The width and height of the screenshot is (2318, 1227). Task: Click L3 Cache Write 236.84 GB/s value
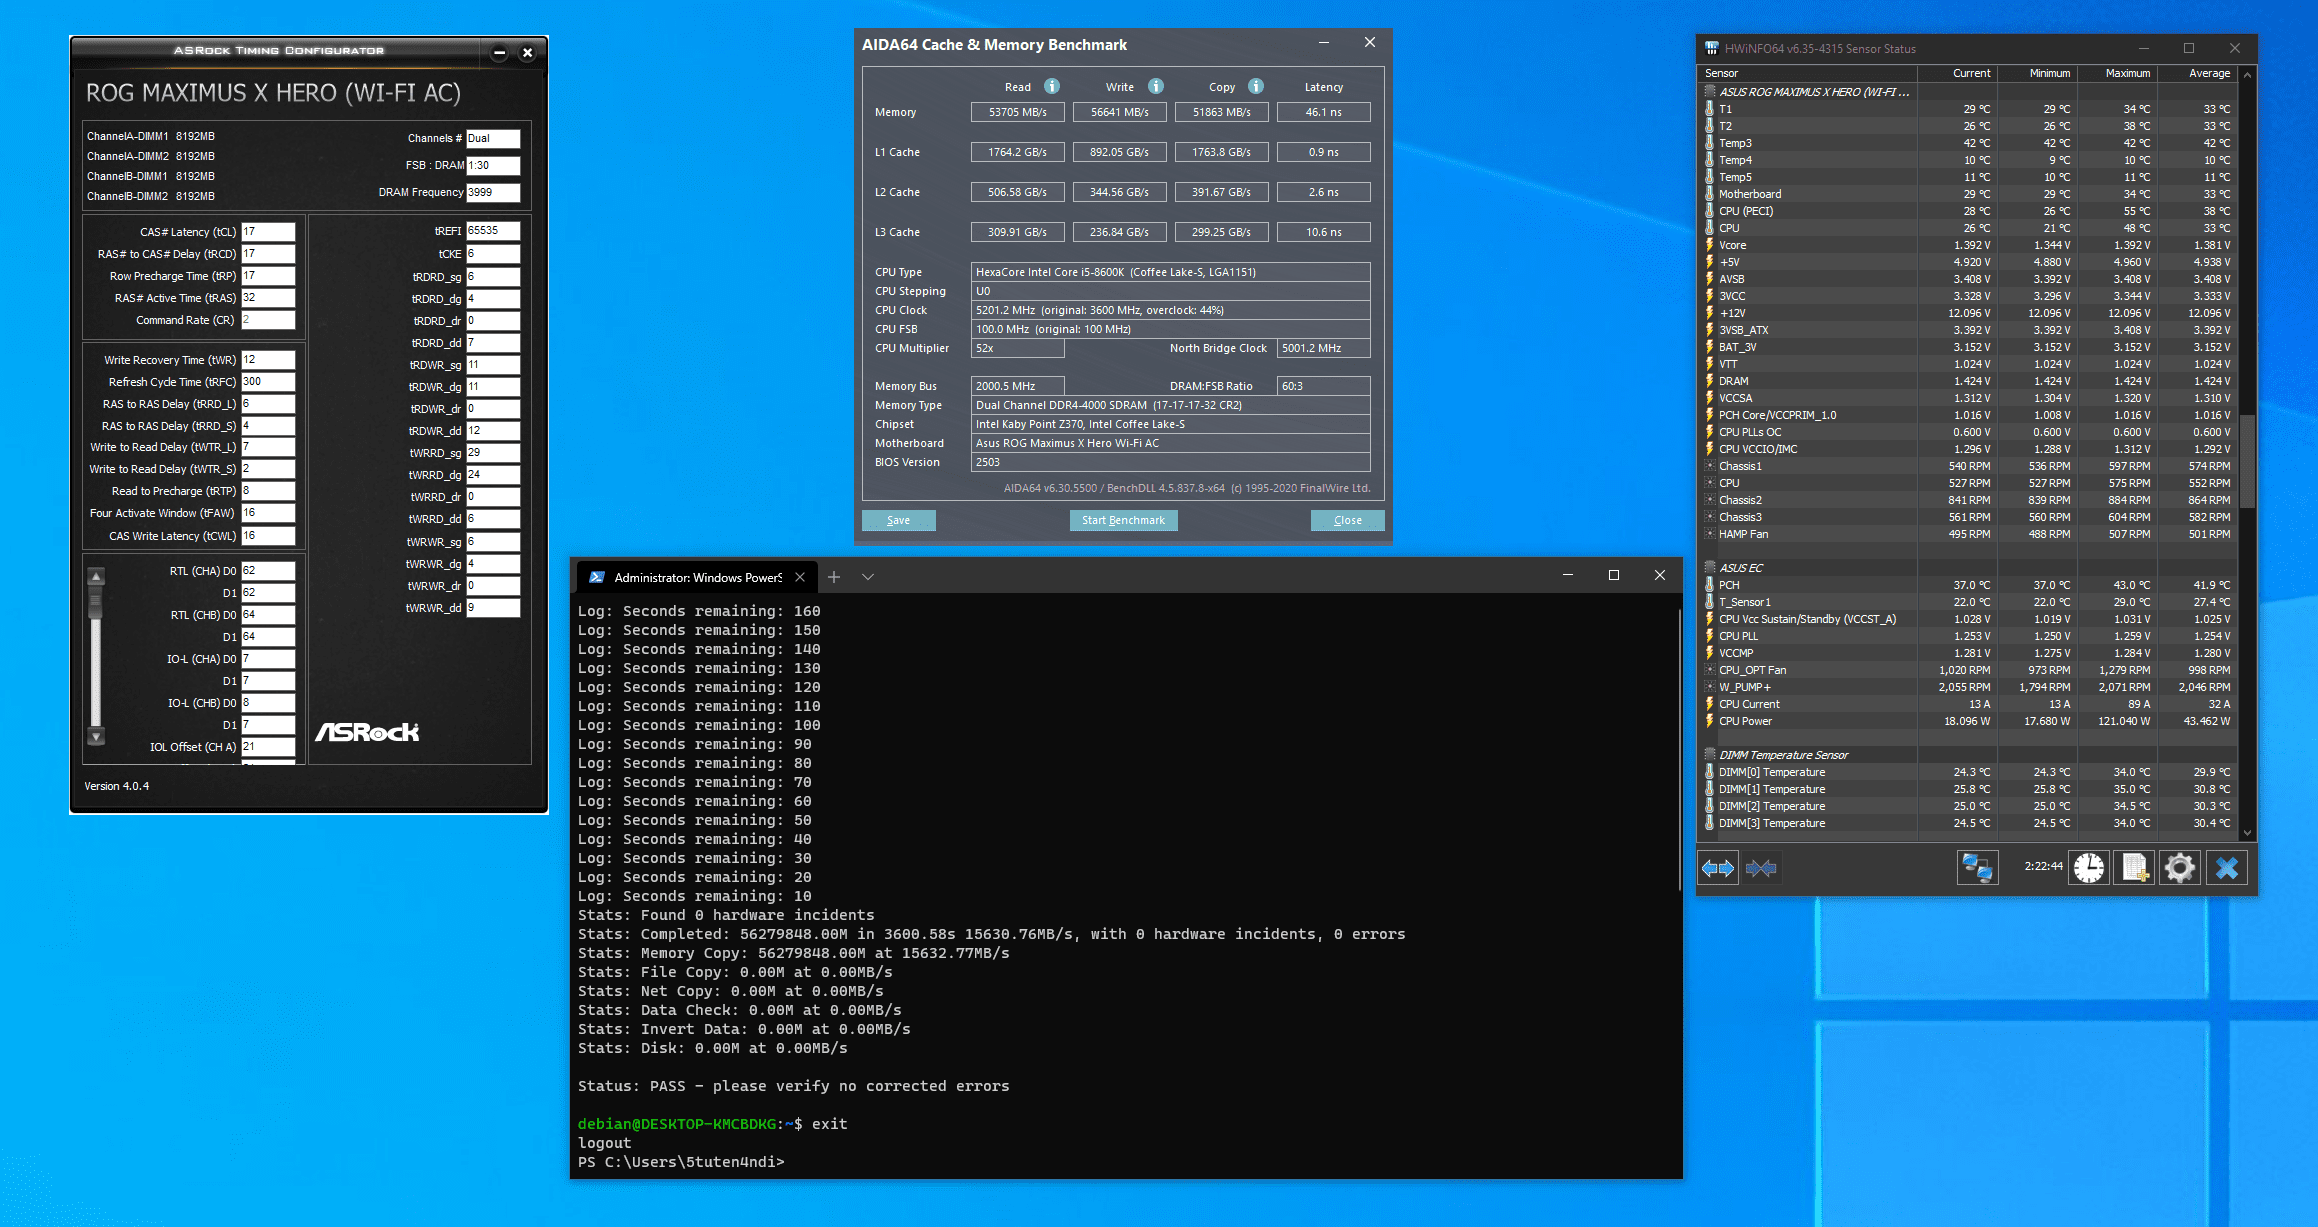[x=1119, y=232]
